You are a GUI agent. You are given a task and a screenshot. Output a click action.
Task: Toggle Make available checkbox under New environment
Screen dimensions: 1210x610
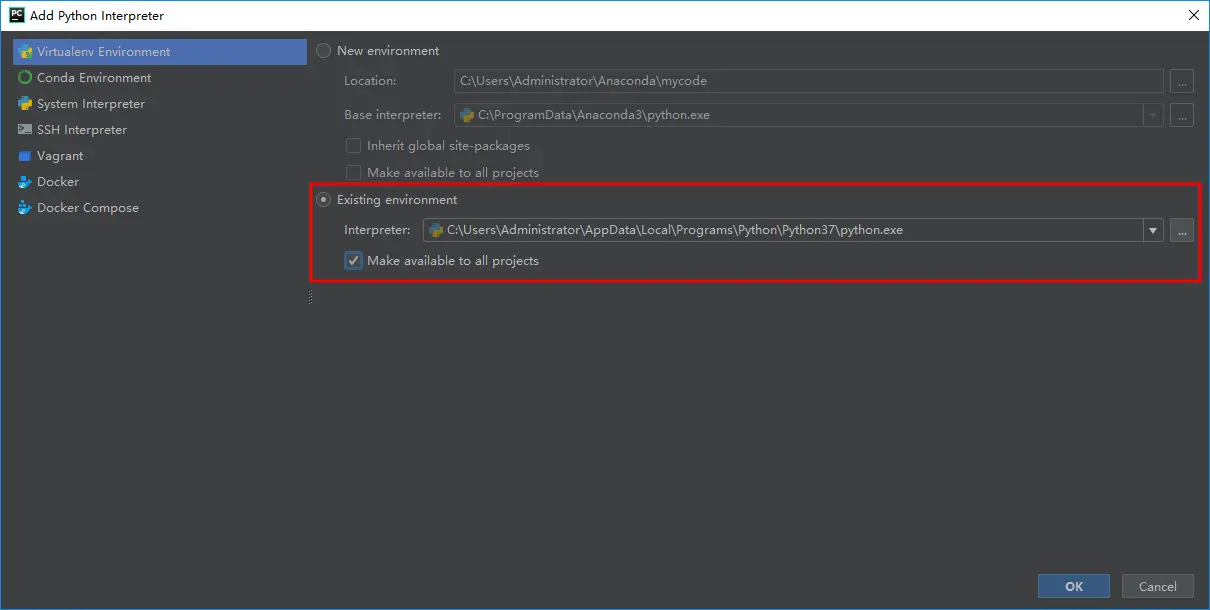(x=353, y=173)
